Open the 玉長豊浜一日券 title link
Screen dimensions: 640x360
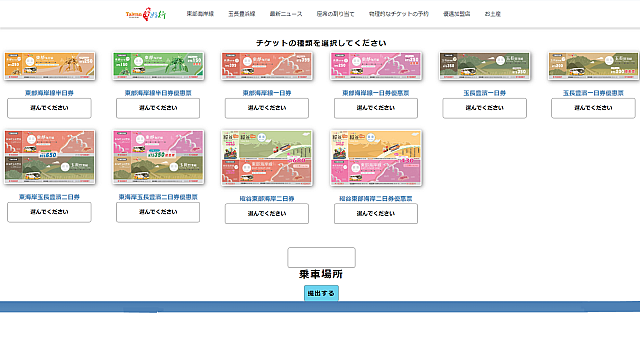pyautogui.click(x=484, y=93)
